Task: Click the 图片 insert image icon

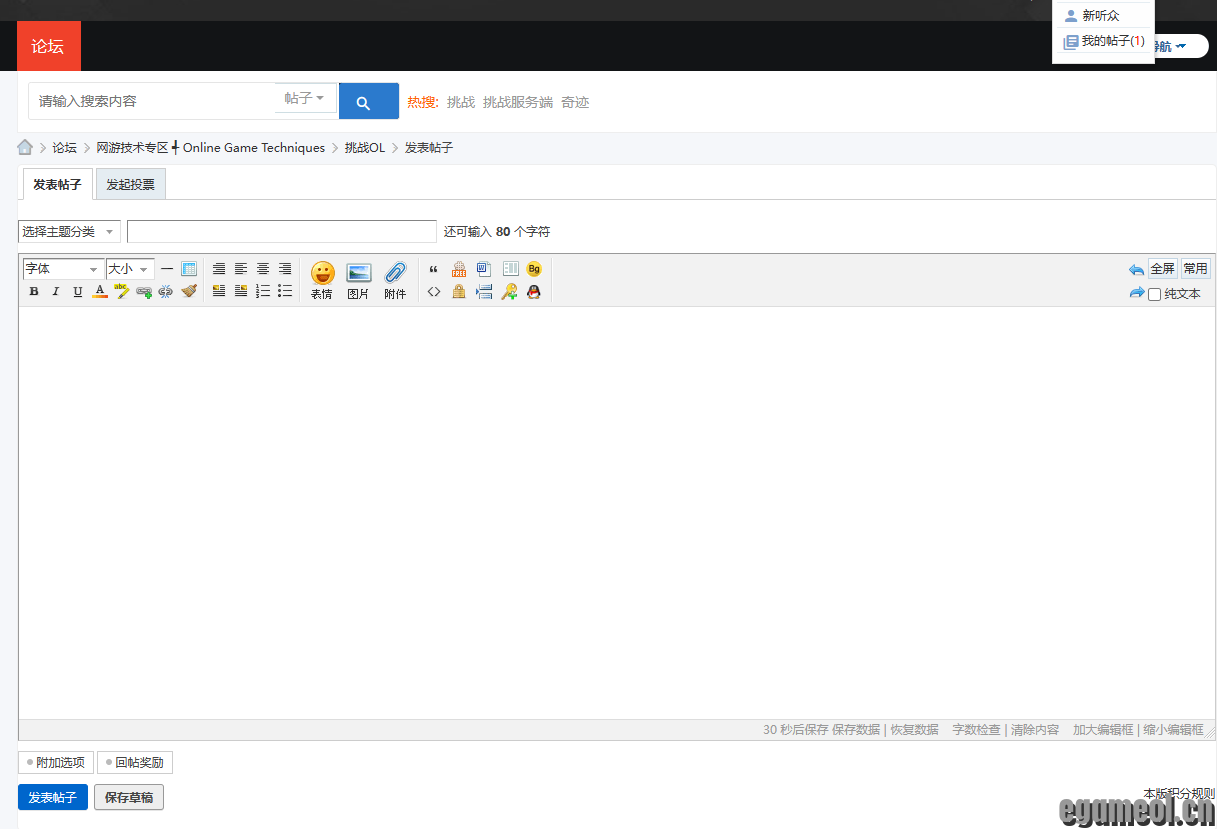Action: click(358, 280)
